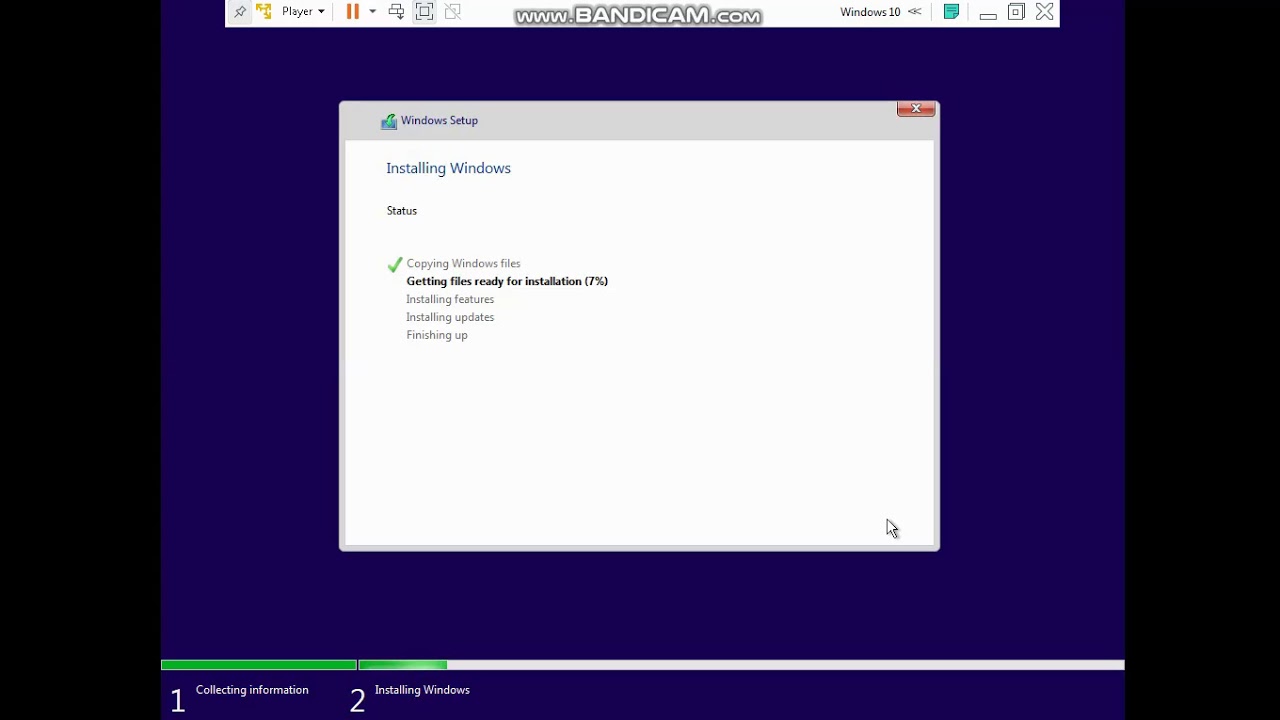The height and width of the screenshot is (720, 1280).
Task: Open the green notes/message log icon
Action: [951, 12]
